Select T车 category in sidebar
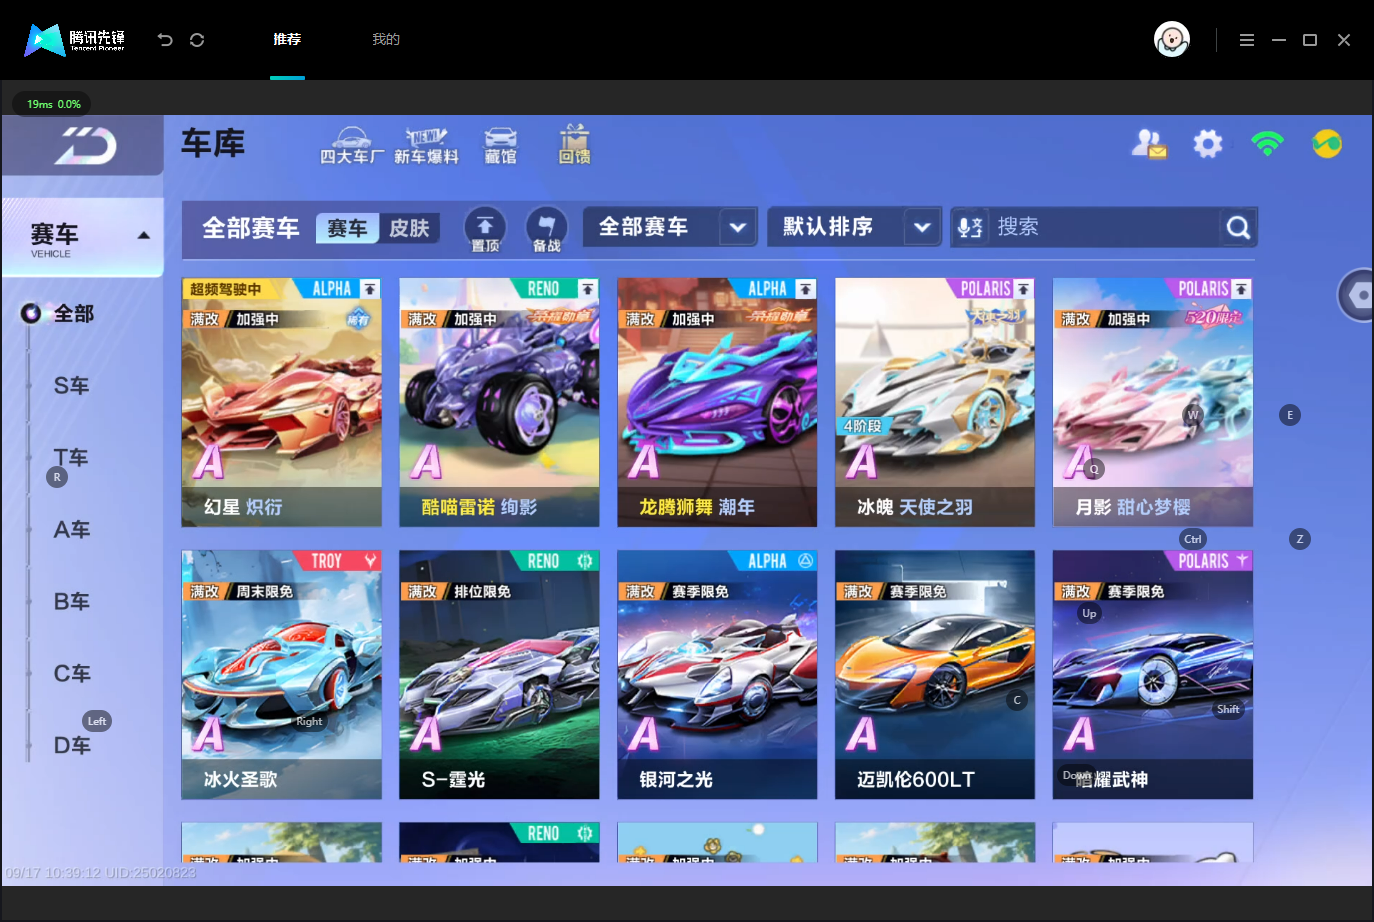 click(x=72, y=458)
